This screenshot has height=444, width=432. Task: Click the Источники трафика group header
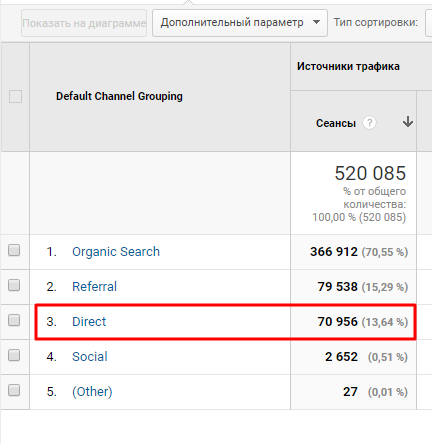[348, 66]
